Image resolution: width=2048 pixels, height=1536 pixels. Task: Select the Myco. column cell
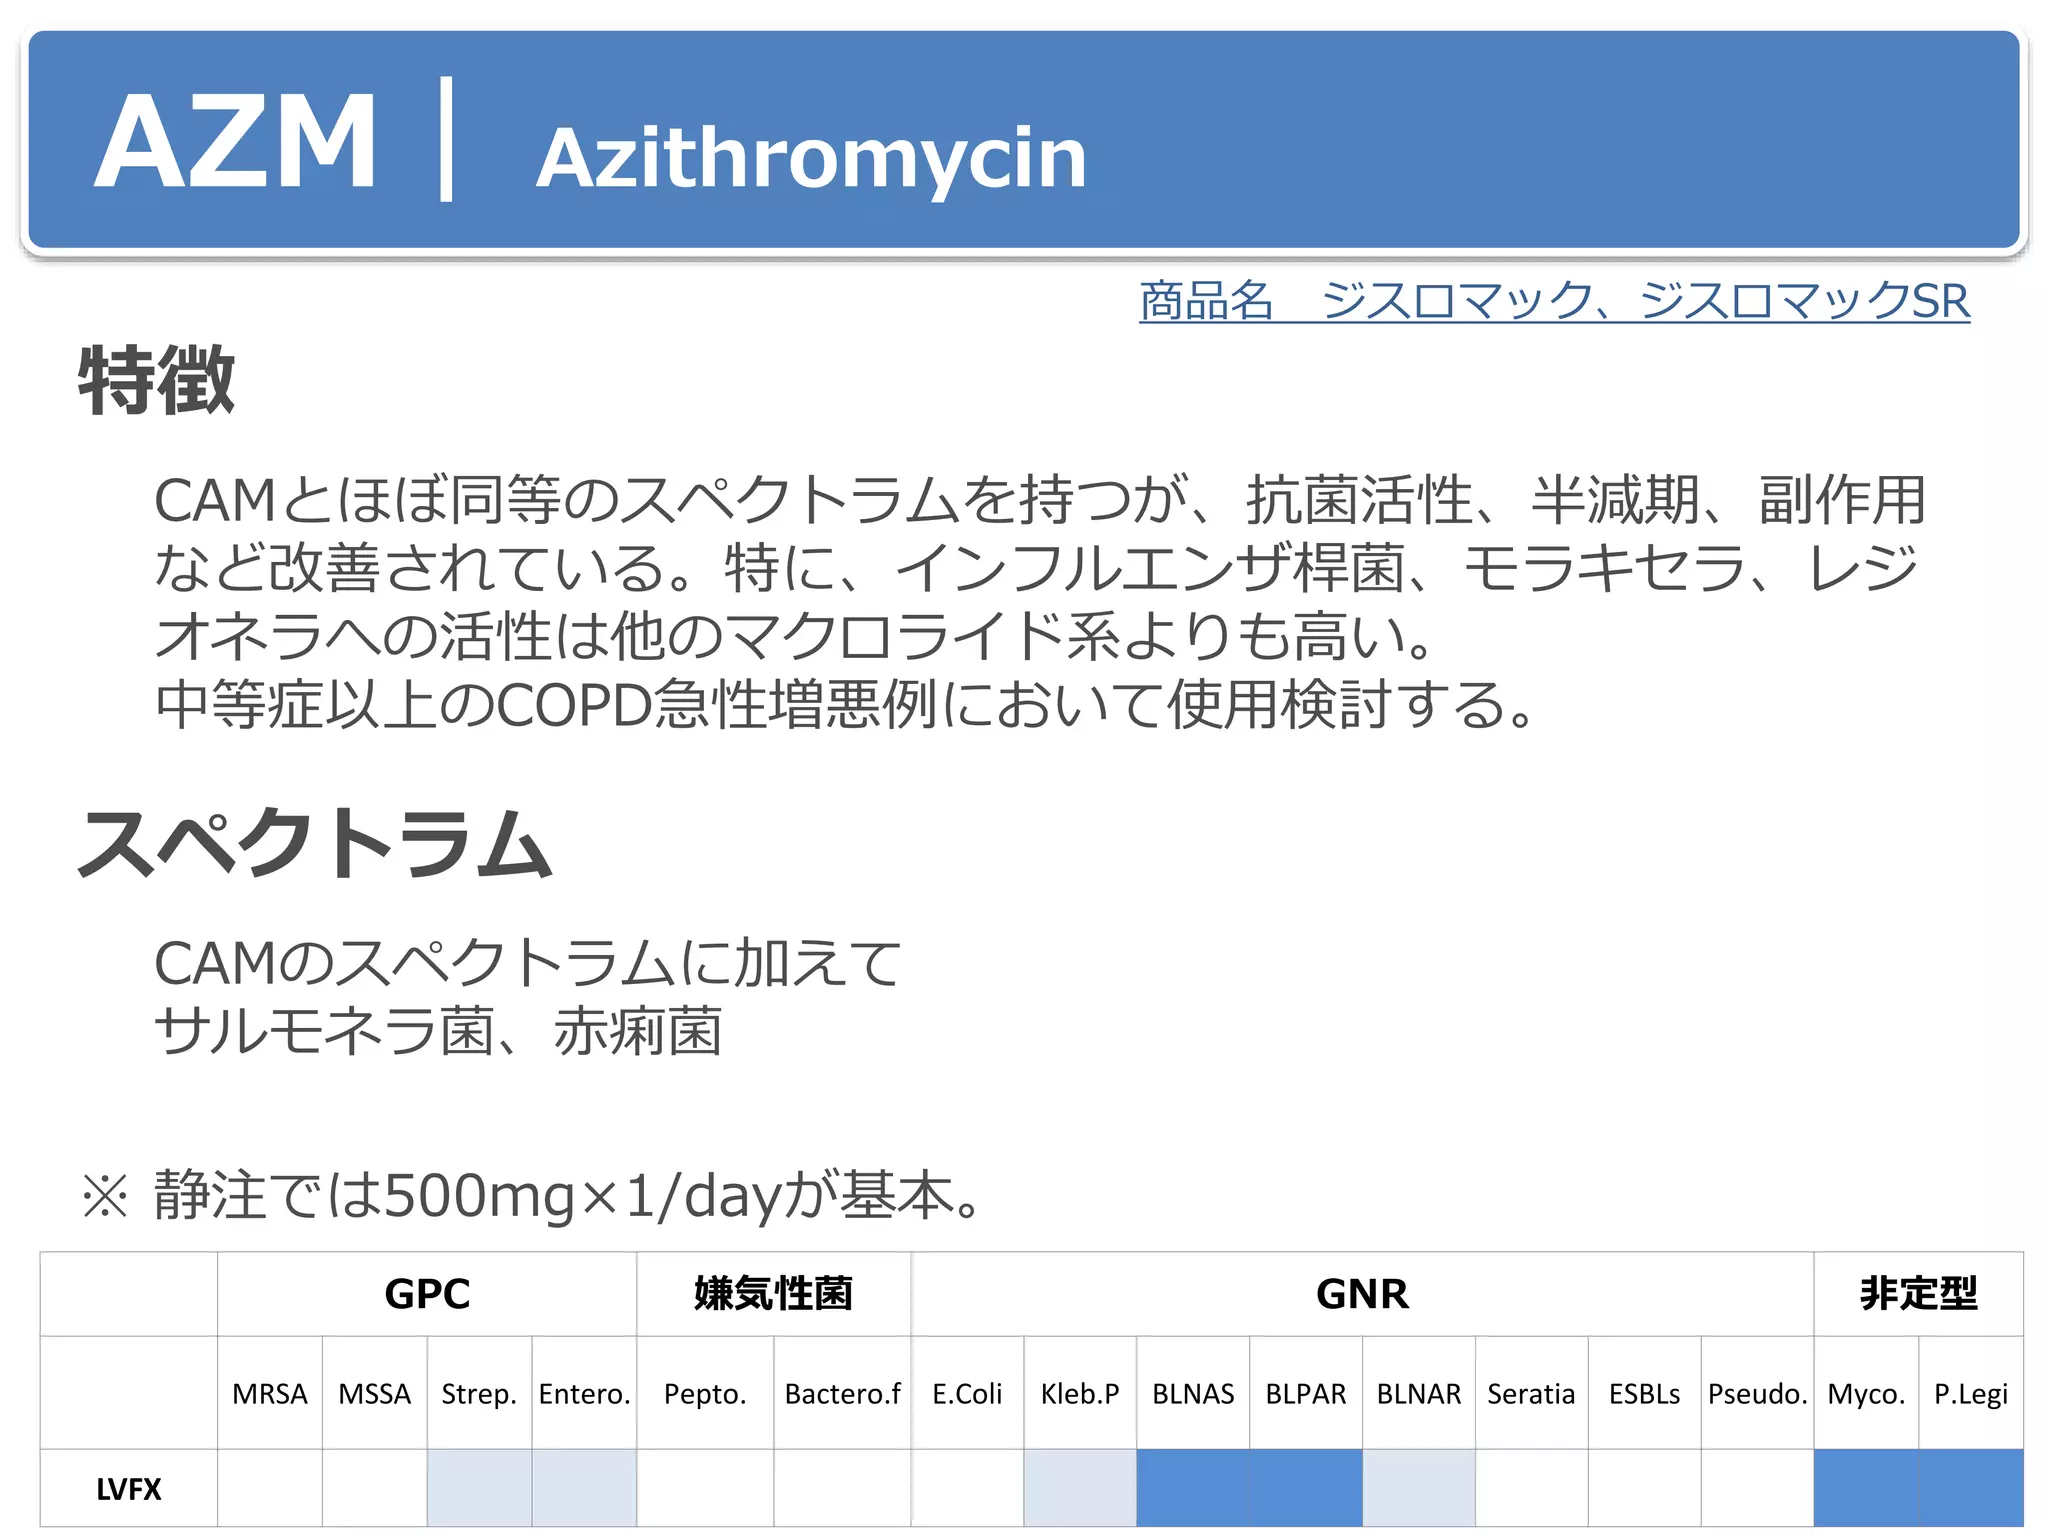1867,1393
